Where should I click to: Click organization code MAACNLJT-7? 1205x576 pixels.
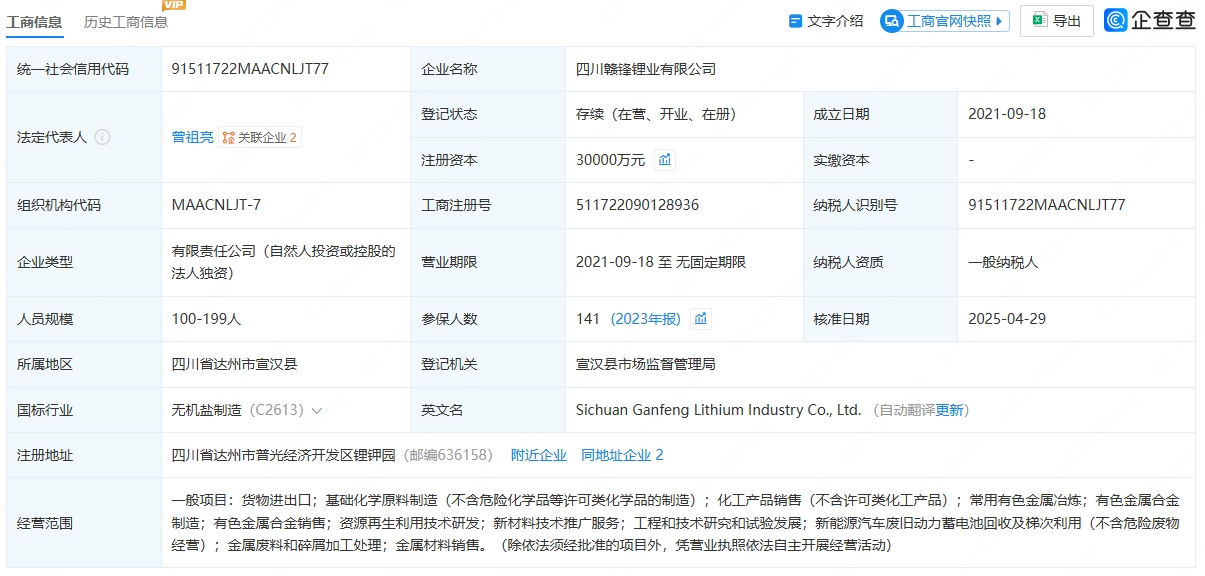pyautogui.click(x=217, y=205)
